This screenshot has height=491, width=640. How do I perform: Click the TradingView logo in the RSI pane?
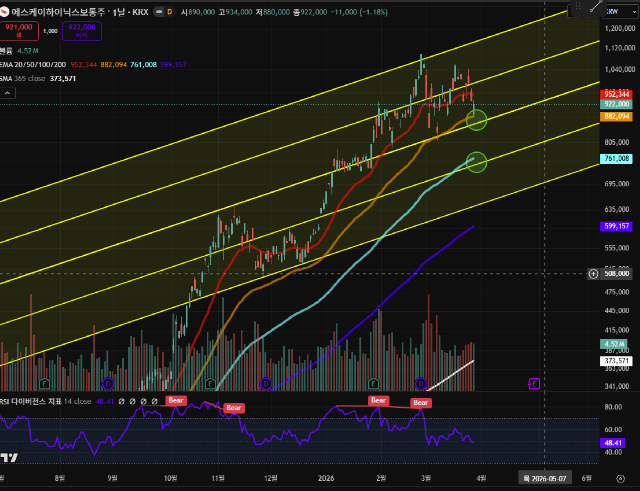(x=9, y=458)
